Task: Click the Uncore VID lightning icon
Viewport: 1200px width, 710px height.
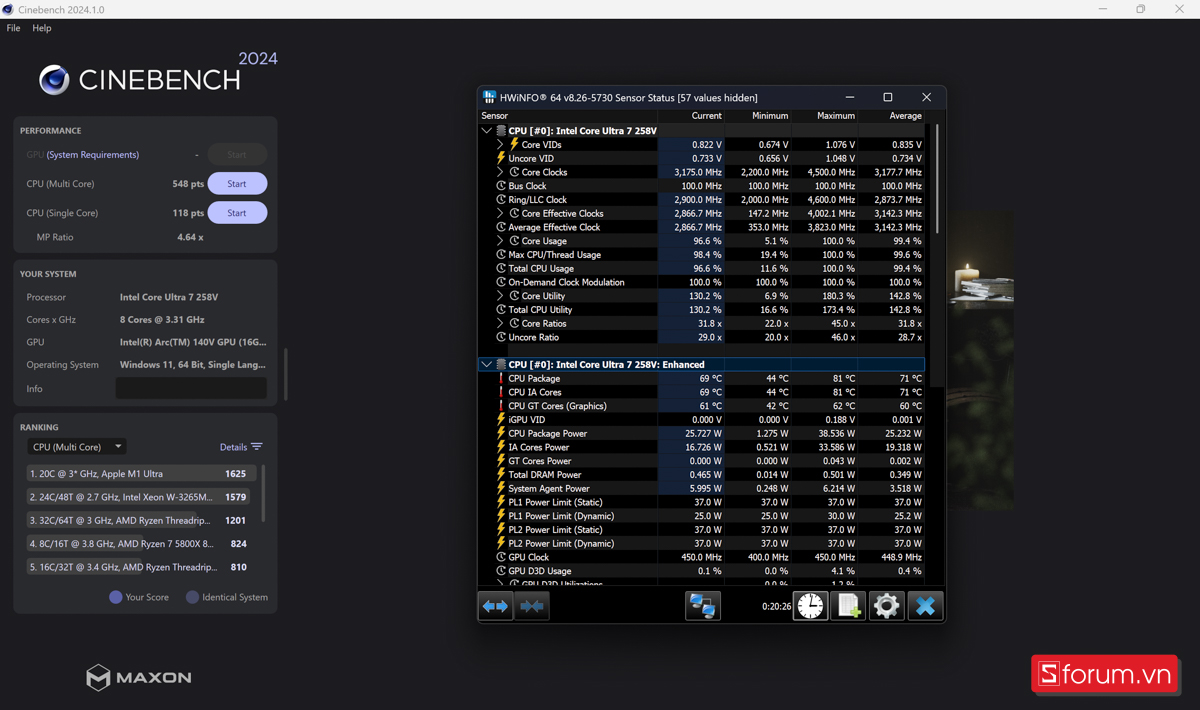Action: click(501, 158)
